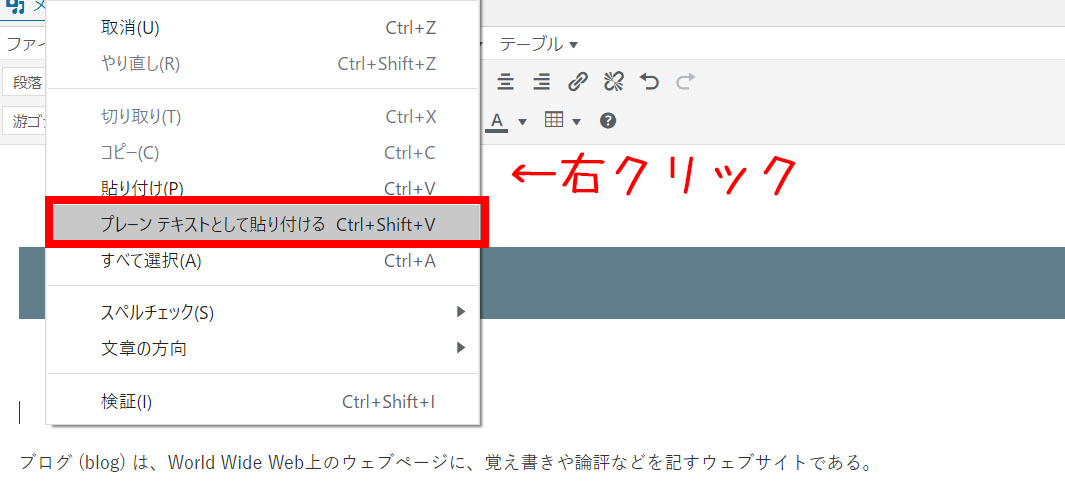Expand the text color dropdown arrow
Image resolution: width=1065 pixels, height=501 pixels.
(x=522, y=122)
